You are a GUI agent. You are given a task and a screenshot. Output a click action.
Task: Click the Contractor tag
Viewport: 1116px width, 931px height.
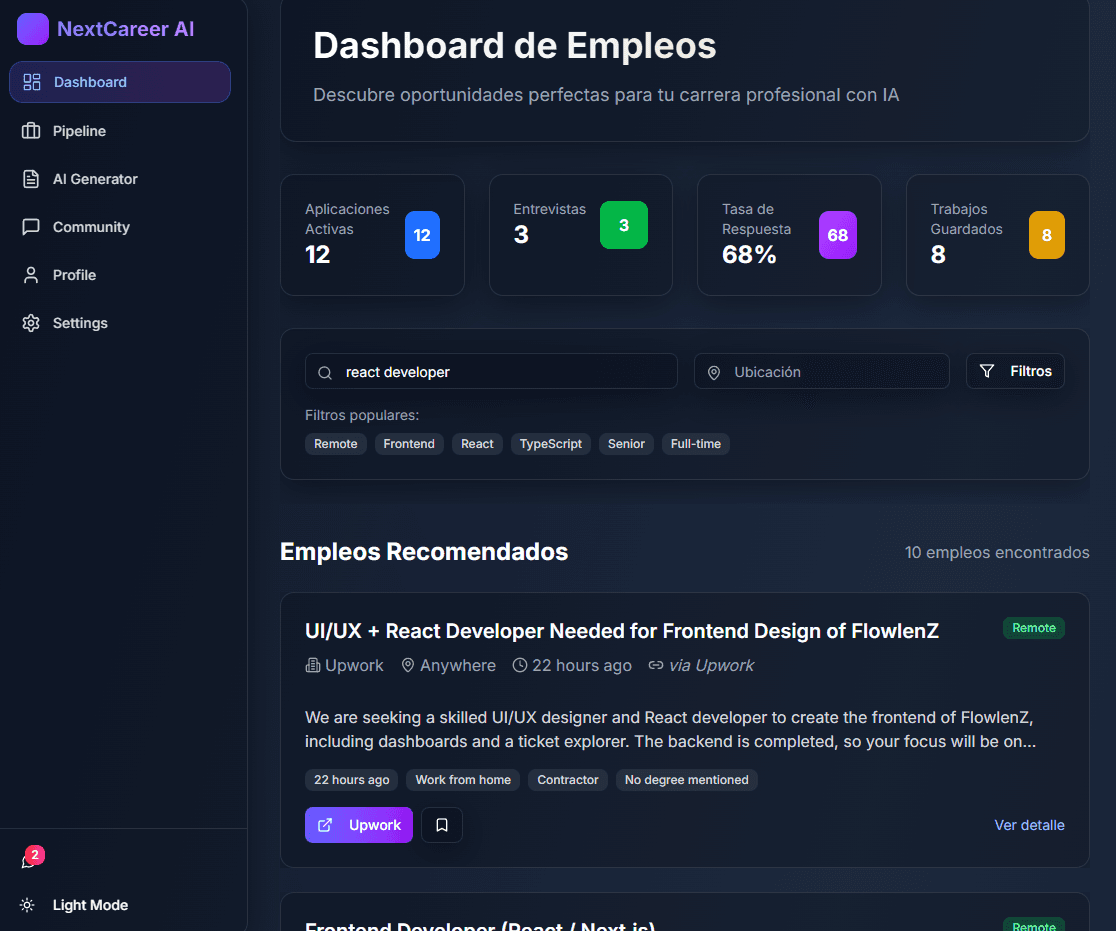(568, 780)
